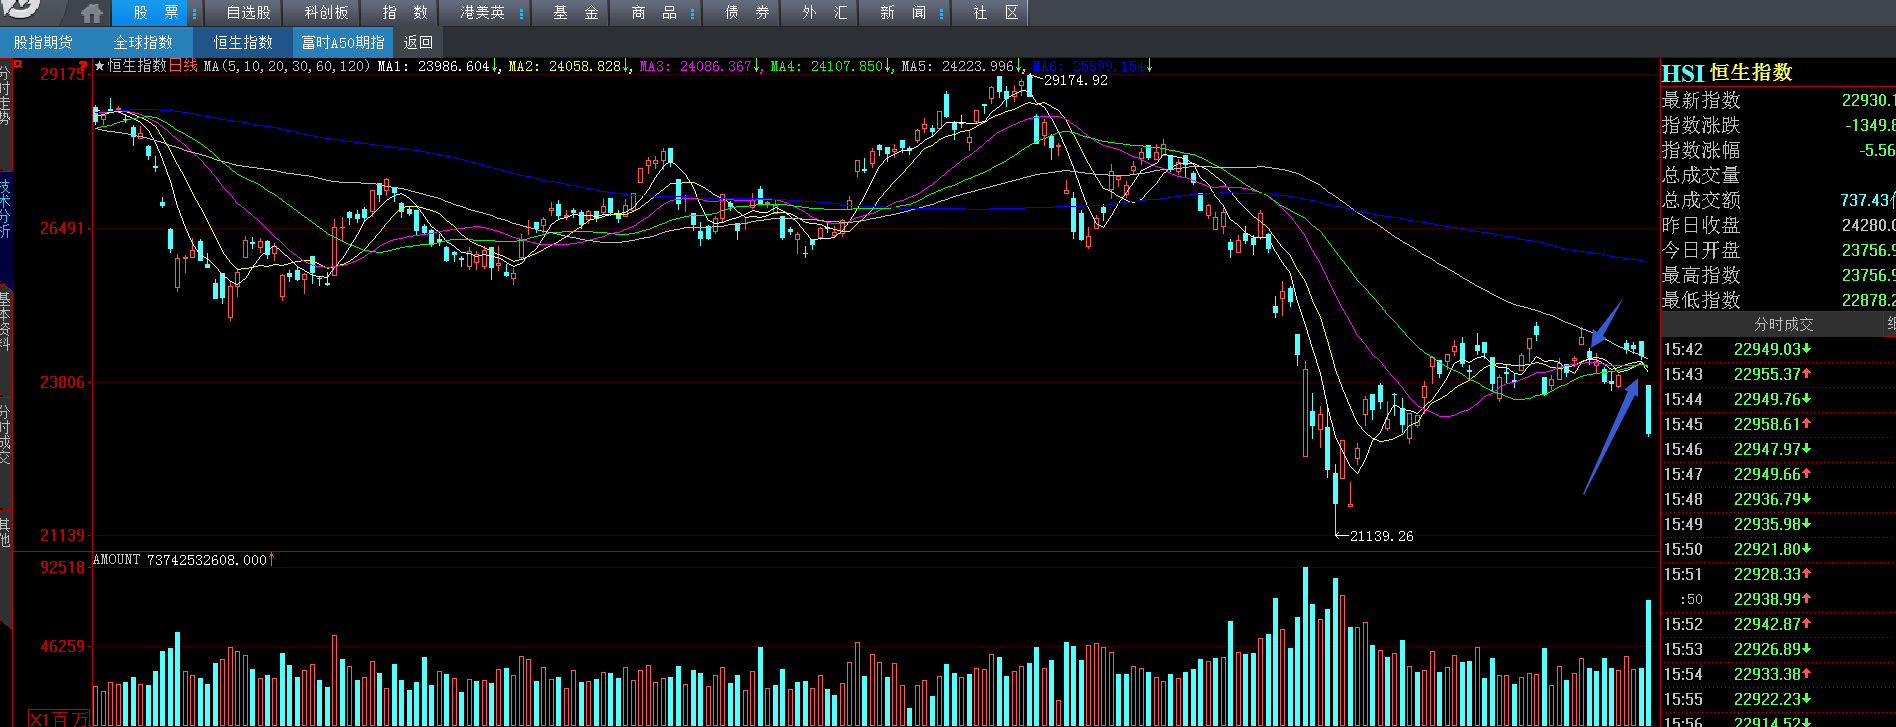Screen dimensions: 1896x727
Task: Click the 分时成交 panel header
Action: (x=1783, y=324)
